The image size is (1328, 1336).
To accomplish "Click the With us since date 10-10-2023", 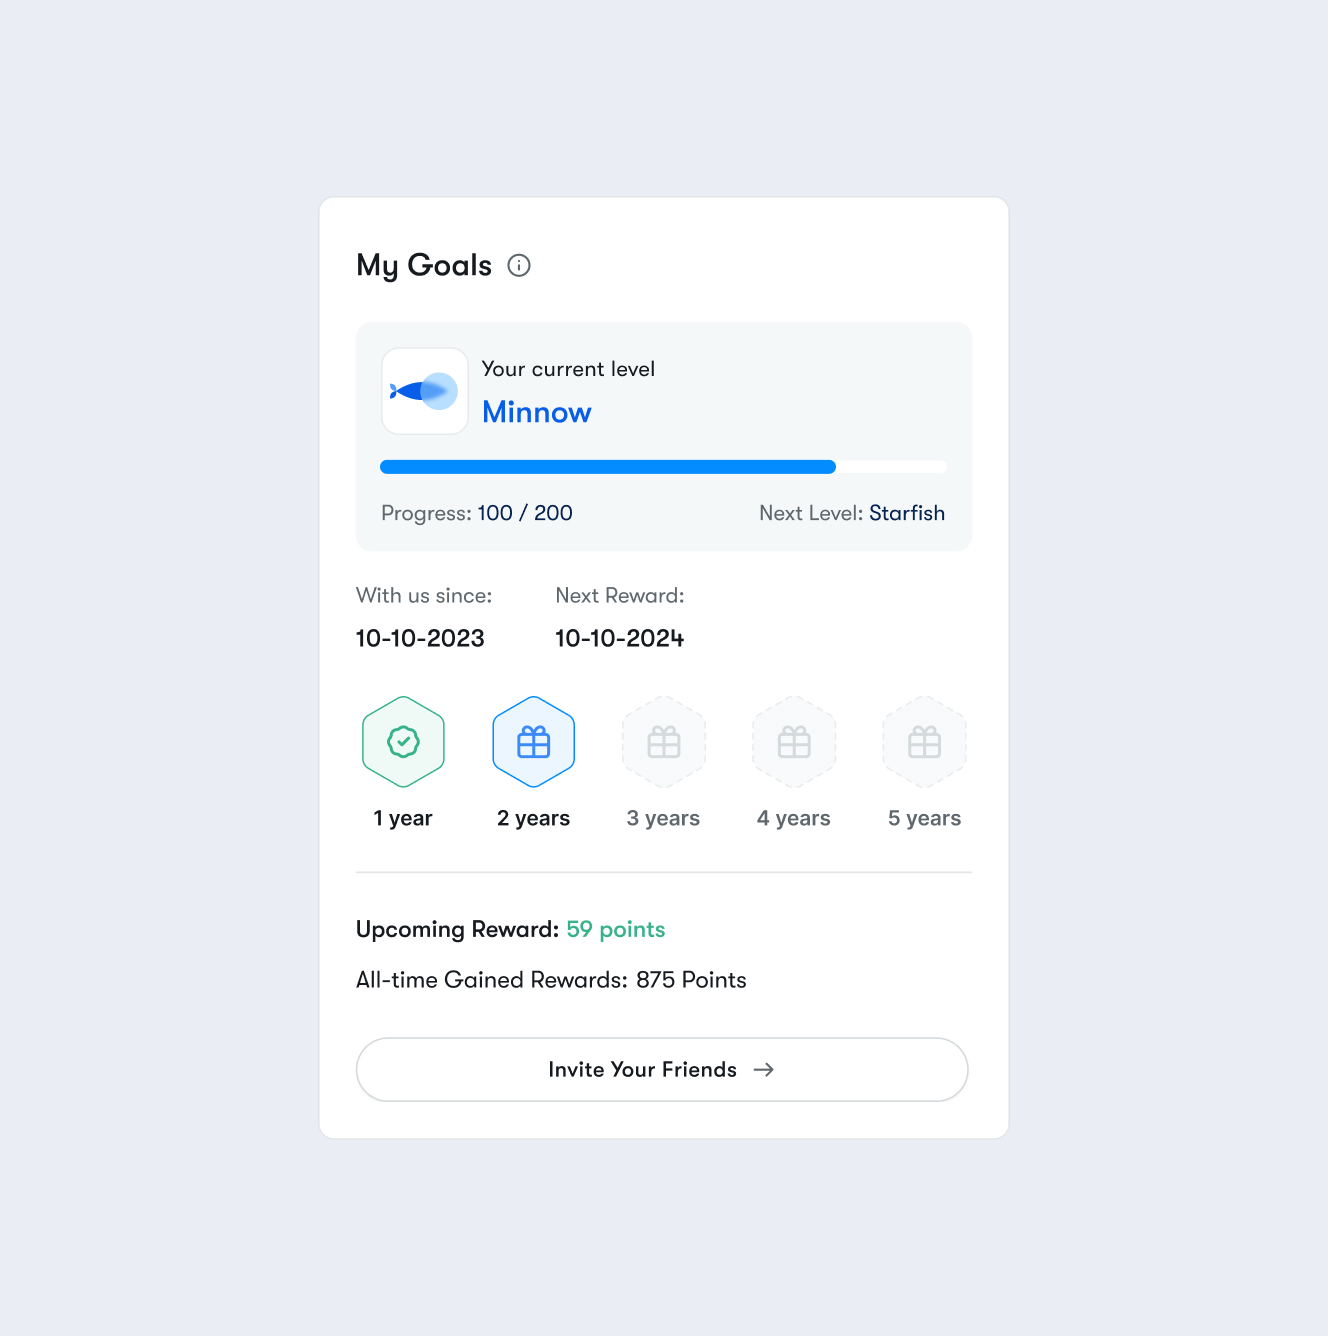I will [420, 638].
